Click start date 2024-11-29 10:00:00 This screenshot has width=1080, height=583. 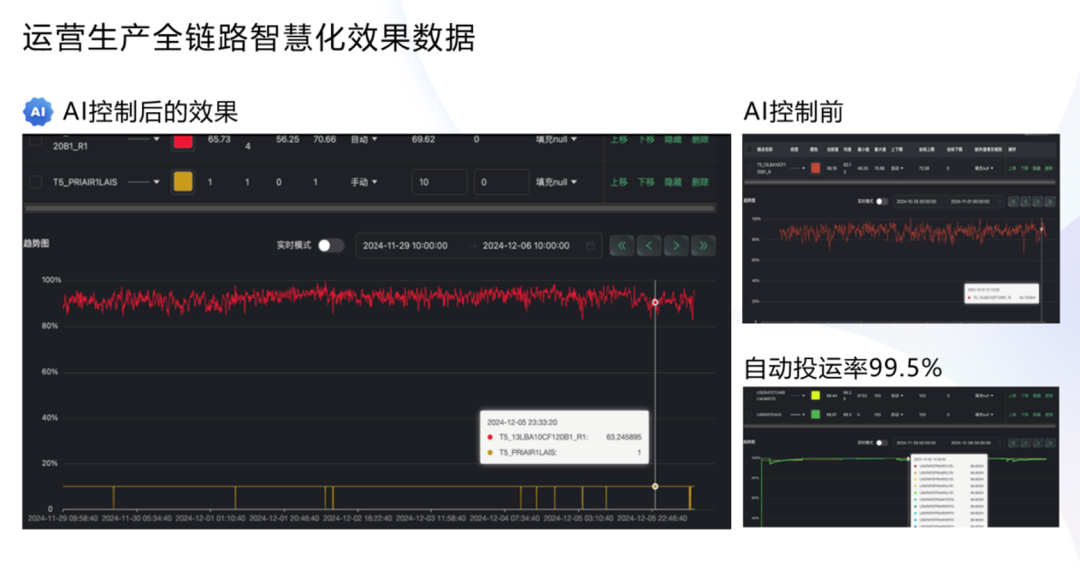[x=405, y=245]
